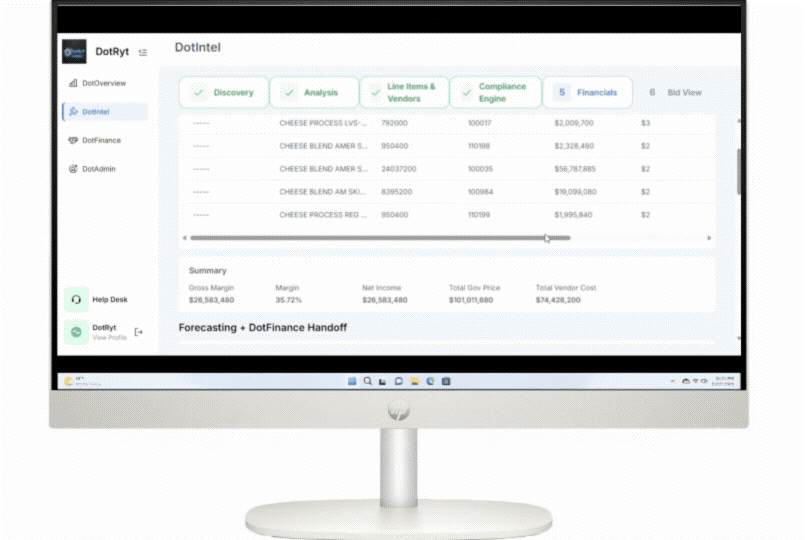Click the right arrow of table scrollbar
The height and width of the screenshot is (540, 805).
tap(709, 238)
